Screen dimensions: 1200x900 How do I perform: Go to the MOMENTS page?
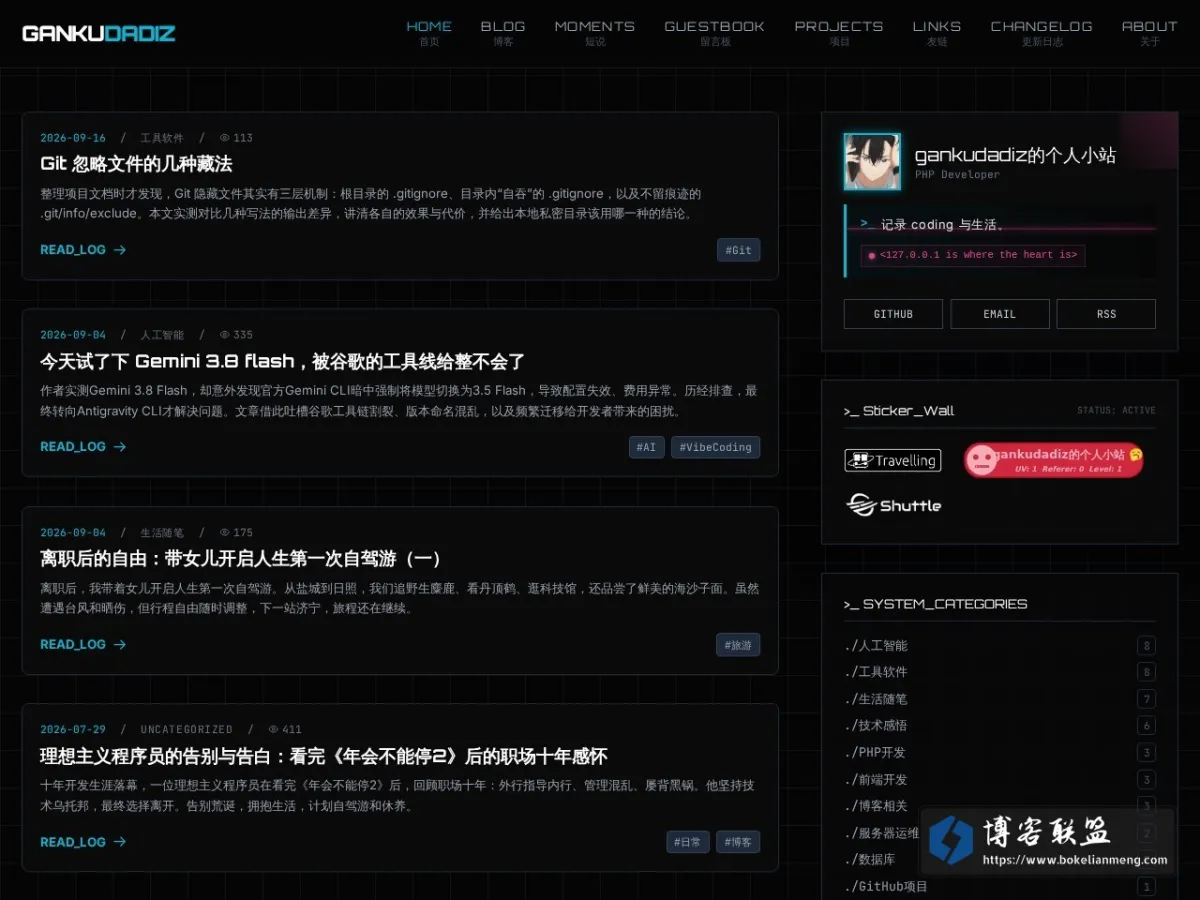(595, 33)
